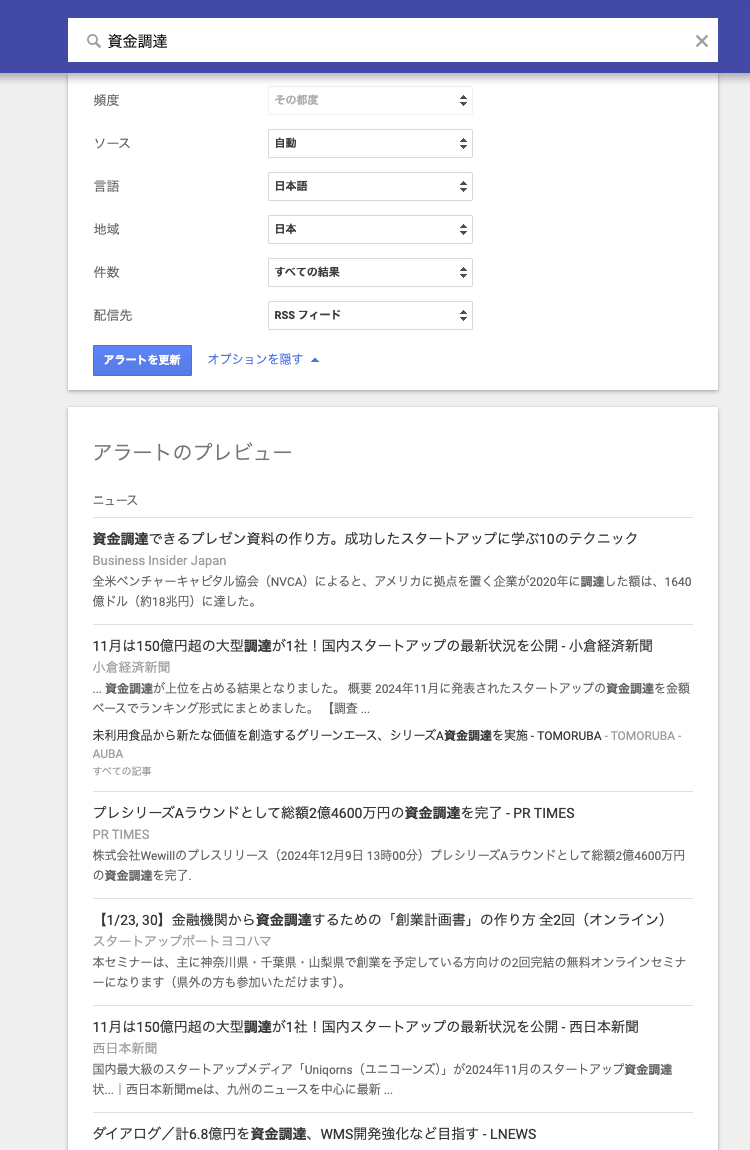Click the 件数 dropdown arrow icon
This screenshot has height=1150, width=750.
pyautogui.click(x=463, y=272)
